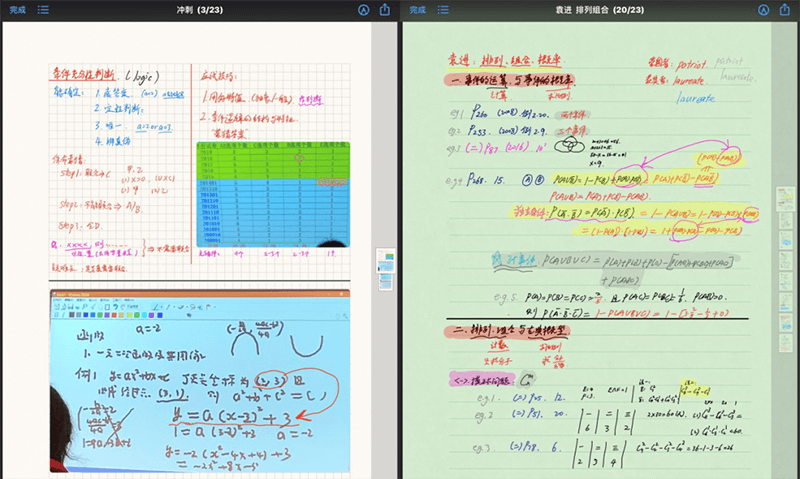
Task: Open the page list icon in 袁进 排列组合 pane
Action: tap(443, 10)
